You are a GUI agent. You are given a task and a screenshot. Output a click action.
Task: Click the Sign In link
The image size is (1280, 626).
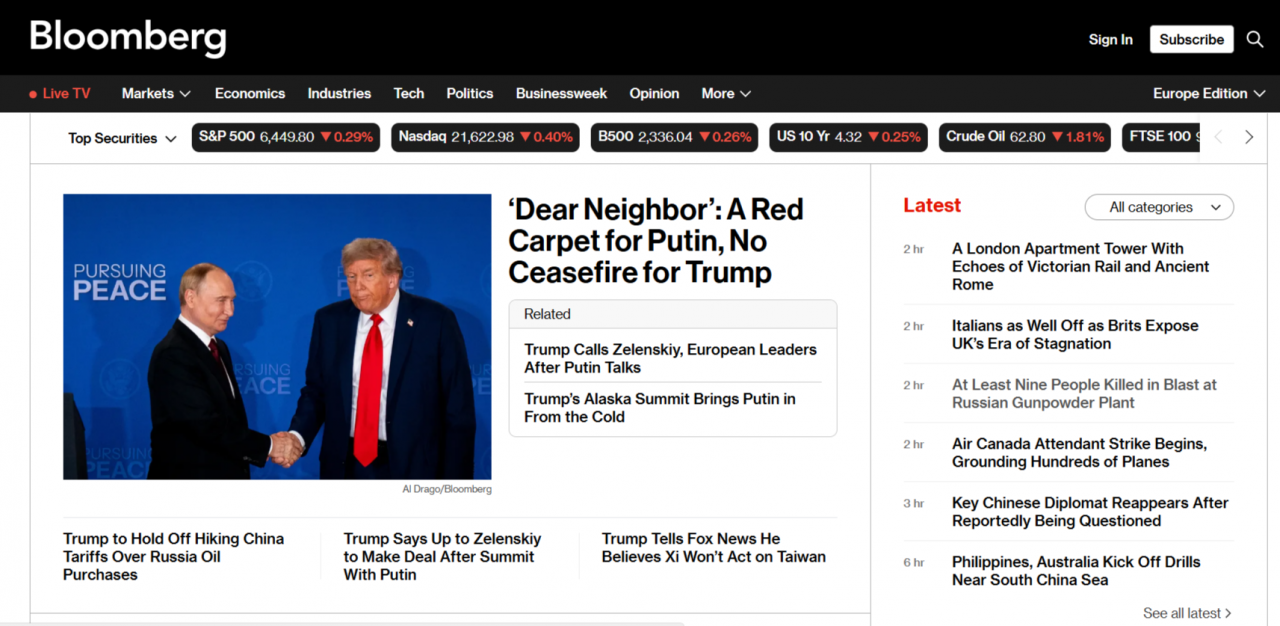tap(1111, 39)
